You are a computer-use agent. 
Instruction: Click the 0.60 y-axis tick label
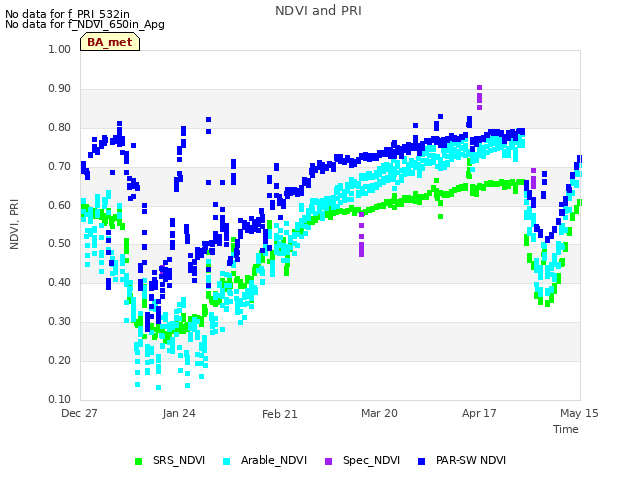[x=60, y=205]
